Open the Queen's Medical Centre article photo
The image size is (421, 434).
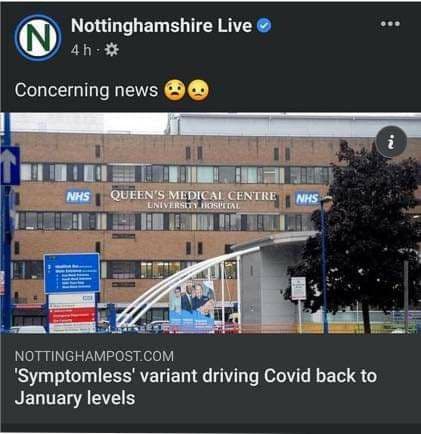(x=210, y=223)
